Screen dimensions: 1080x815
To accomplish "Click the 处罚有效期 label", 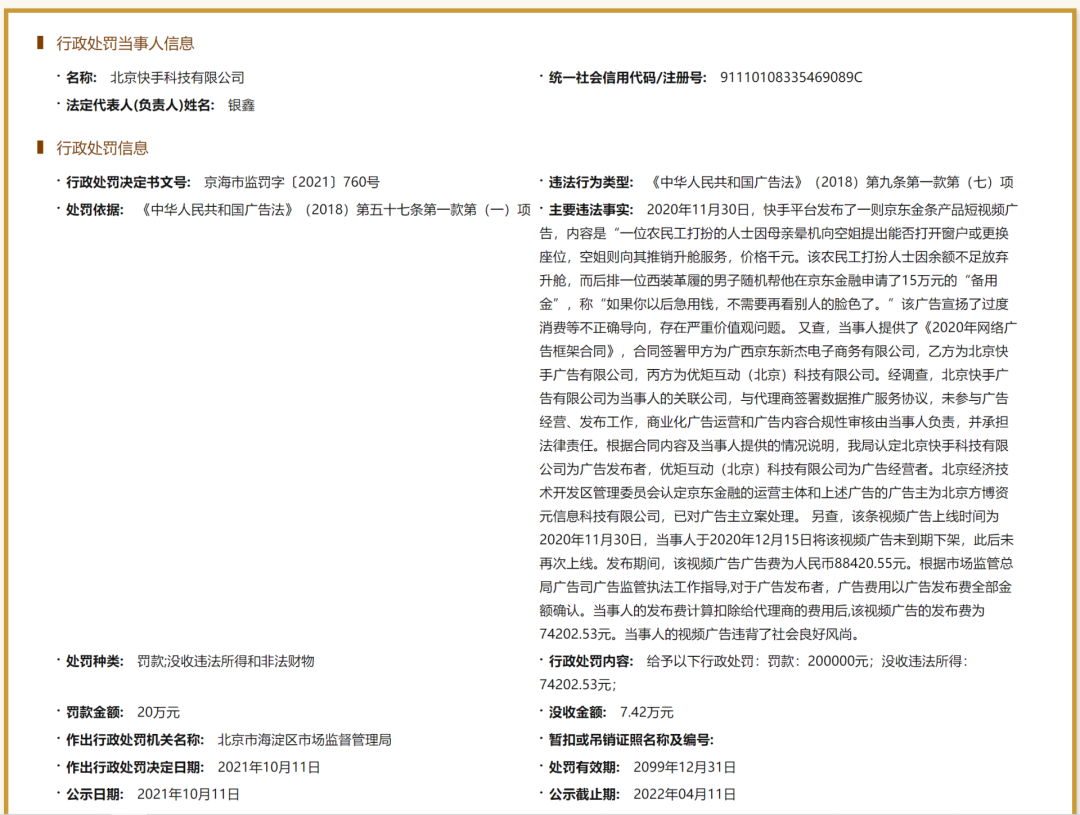I will (x=584, y=767).
